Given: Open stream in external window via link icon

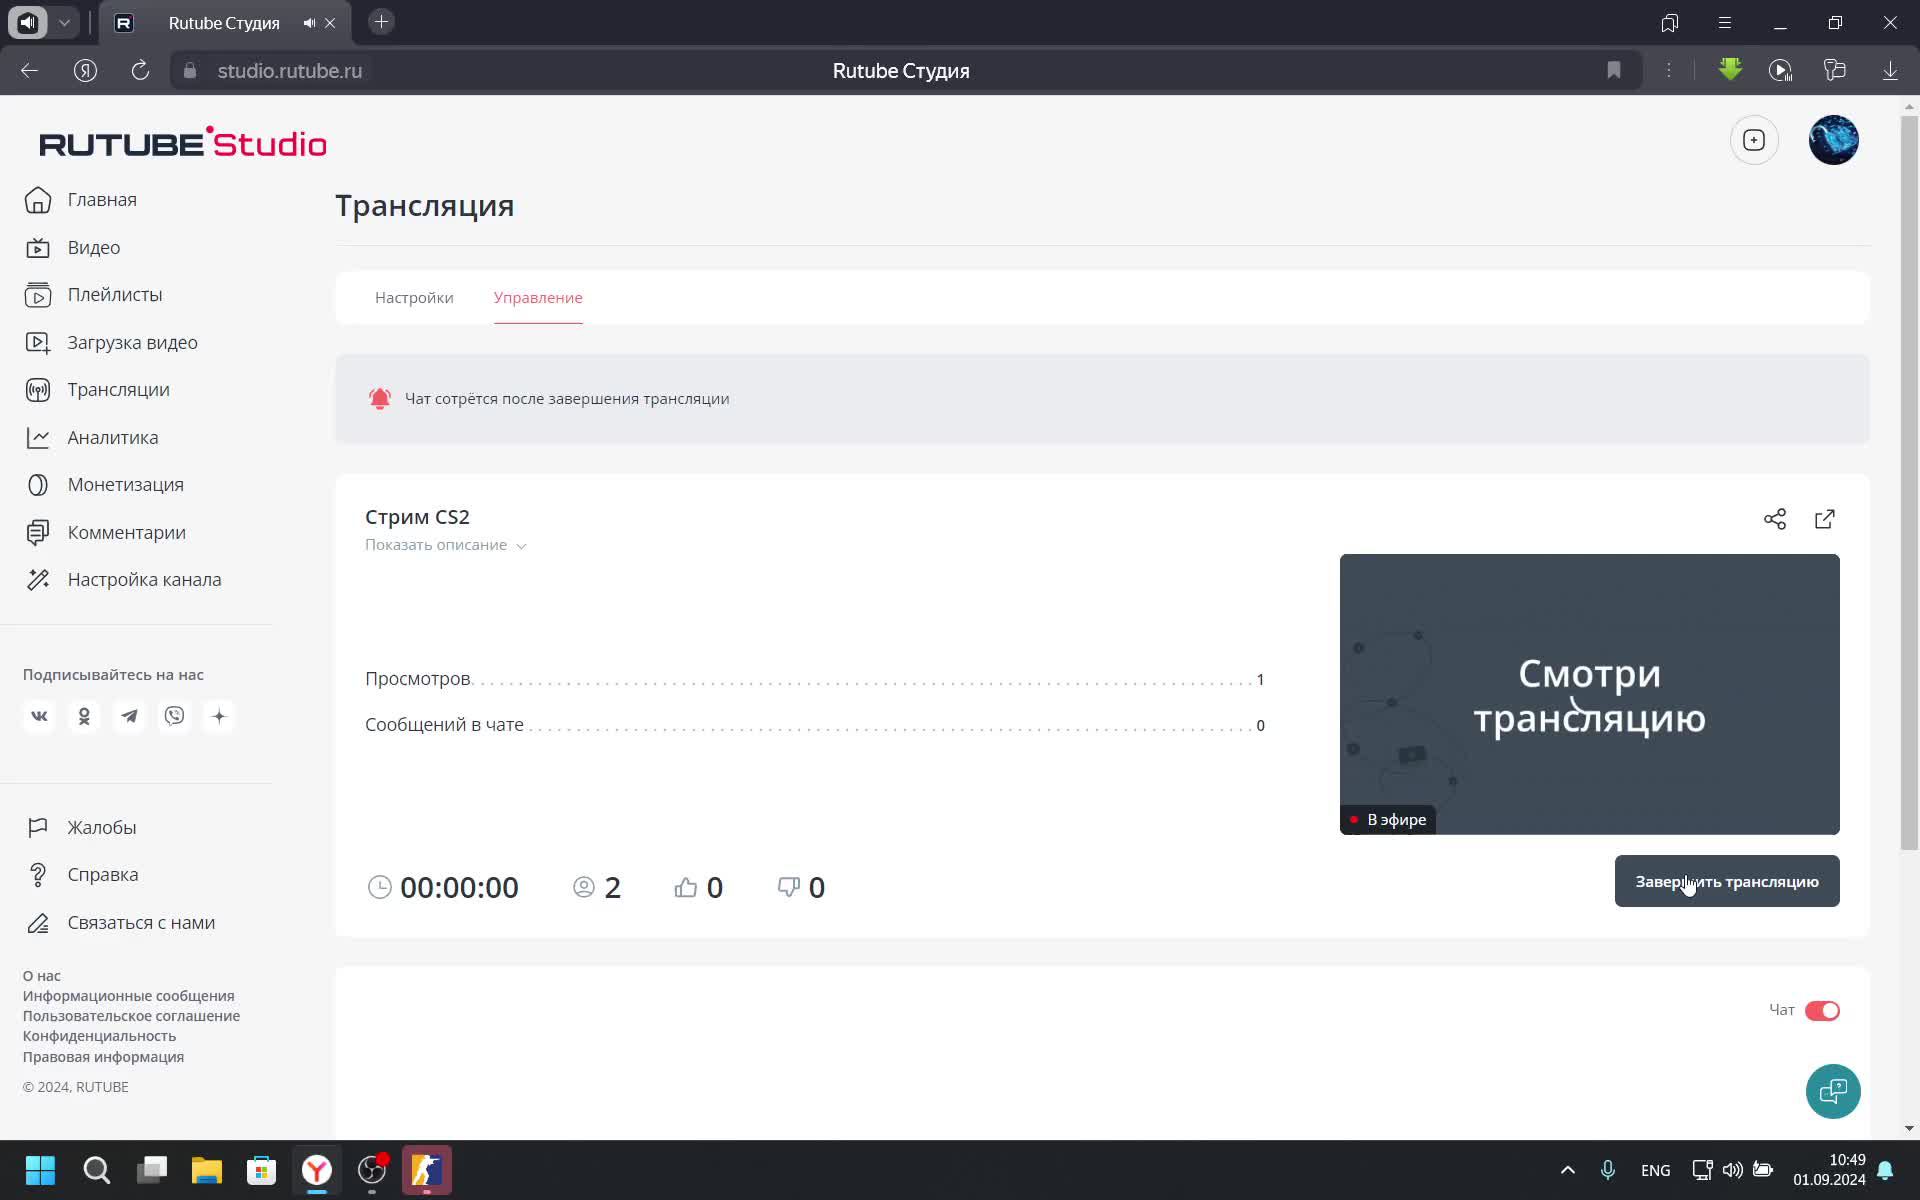Looking at the screenshot, I should tap(1824, 519).
